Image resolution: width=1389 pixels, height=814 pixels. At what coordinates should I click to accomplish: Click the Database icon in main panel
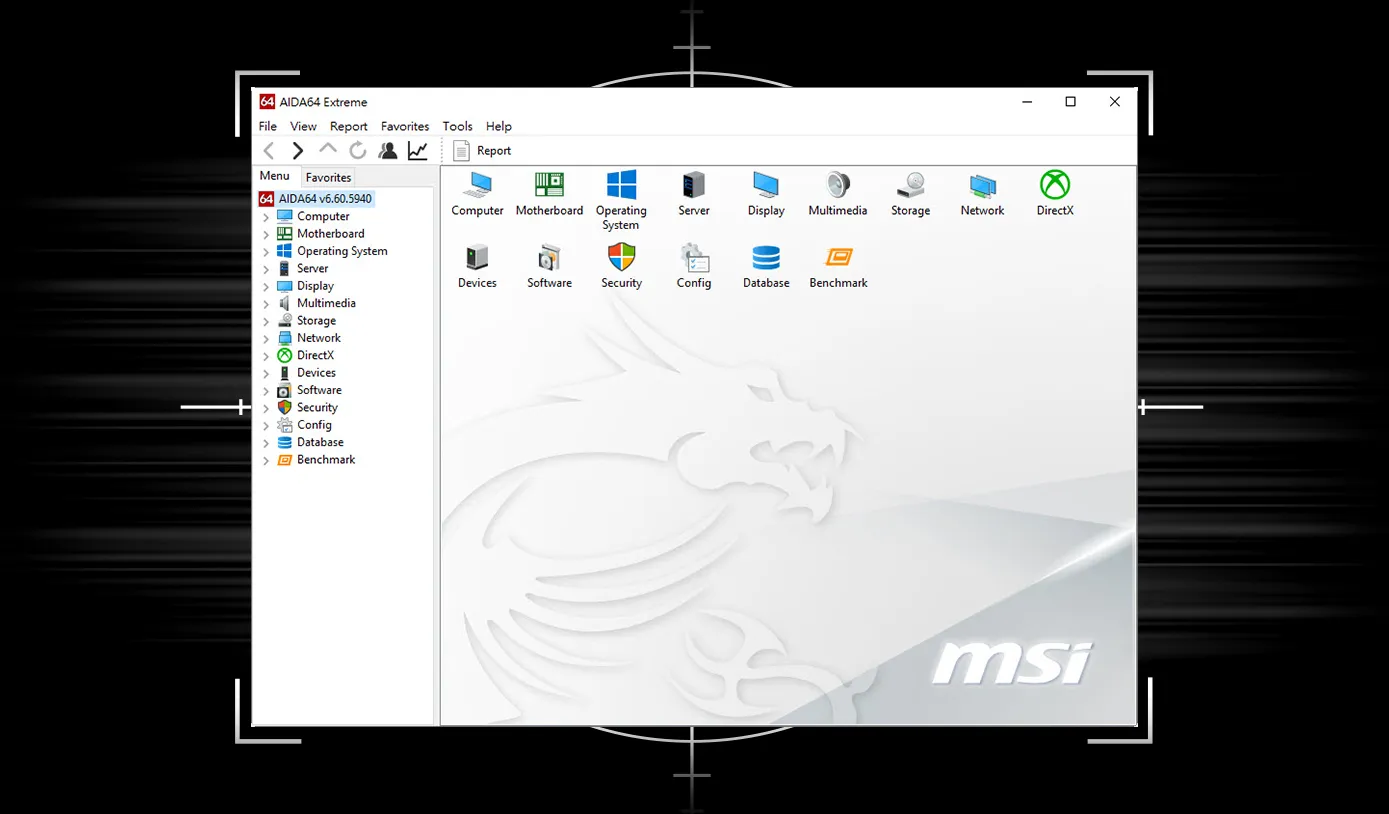pyautogui.click(x=766, y=258)
